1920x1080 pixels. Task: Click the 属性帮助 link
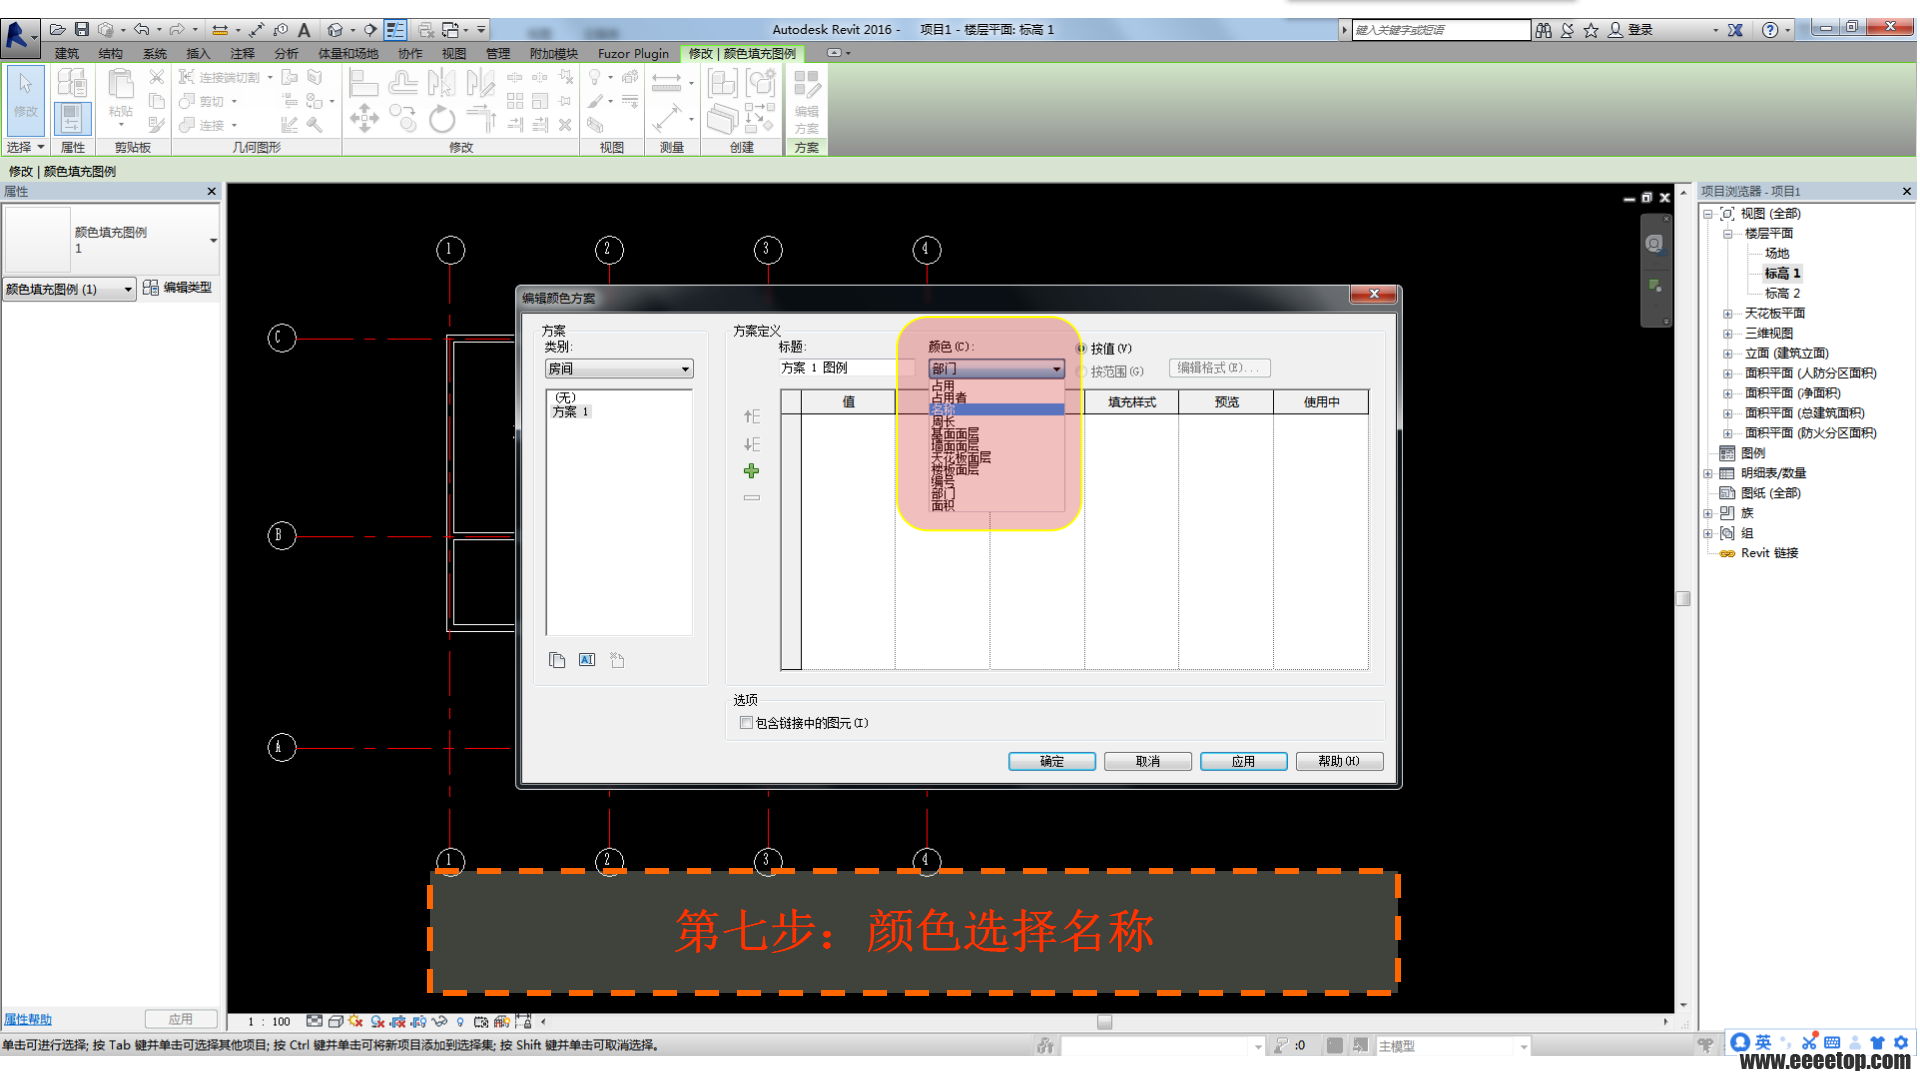[28, 1019]
